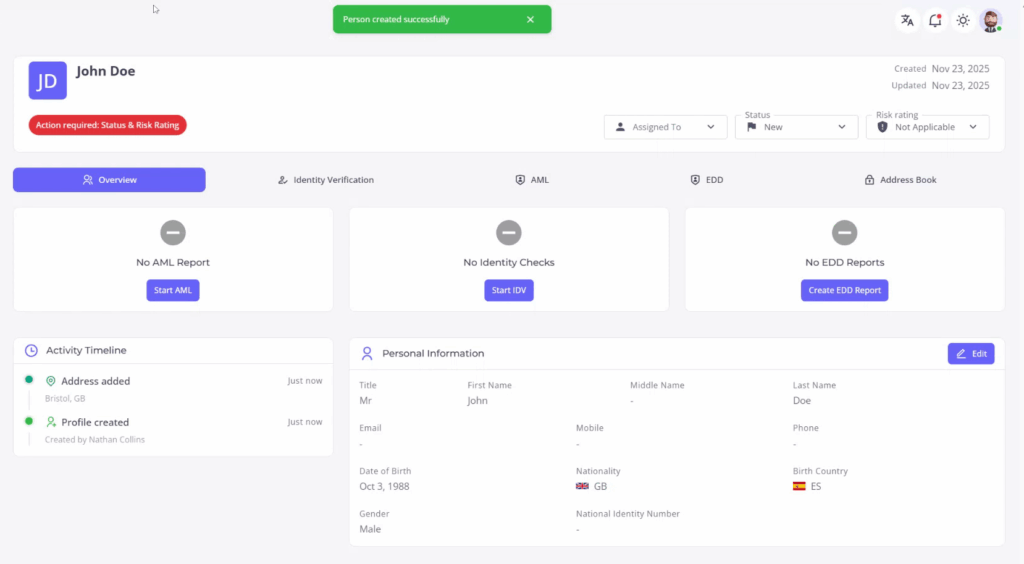Open the Status dropdown showing New
The image size is (1024, 564).
tap(796, 127)
